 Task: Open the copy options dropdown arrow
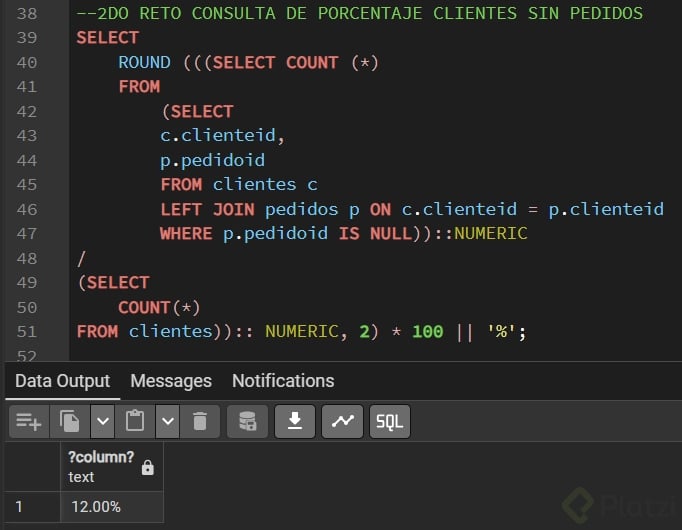pyautogui.click(x=103, y=421)
